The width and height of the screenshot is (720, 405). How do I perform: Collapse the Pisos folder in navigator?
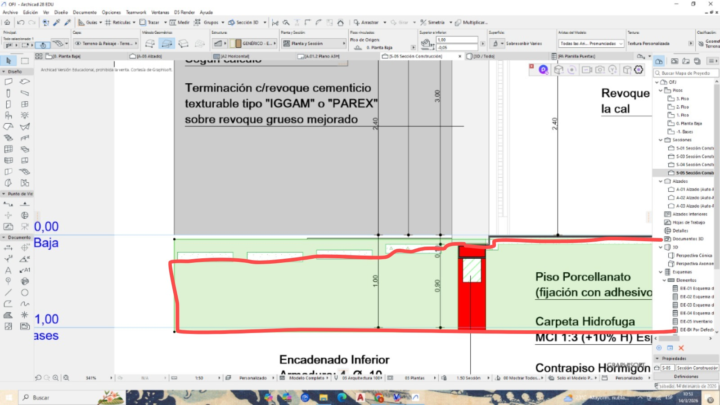tap(660, 90)
